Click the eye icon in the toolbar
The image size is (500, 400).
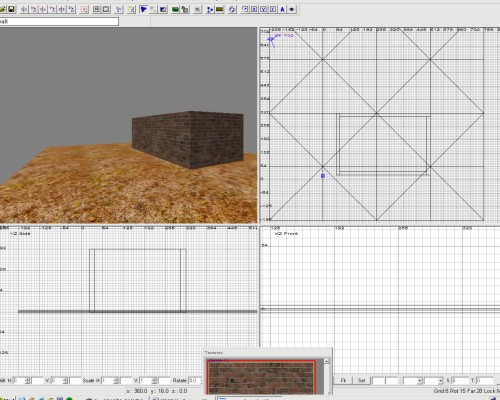292,9
